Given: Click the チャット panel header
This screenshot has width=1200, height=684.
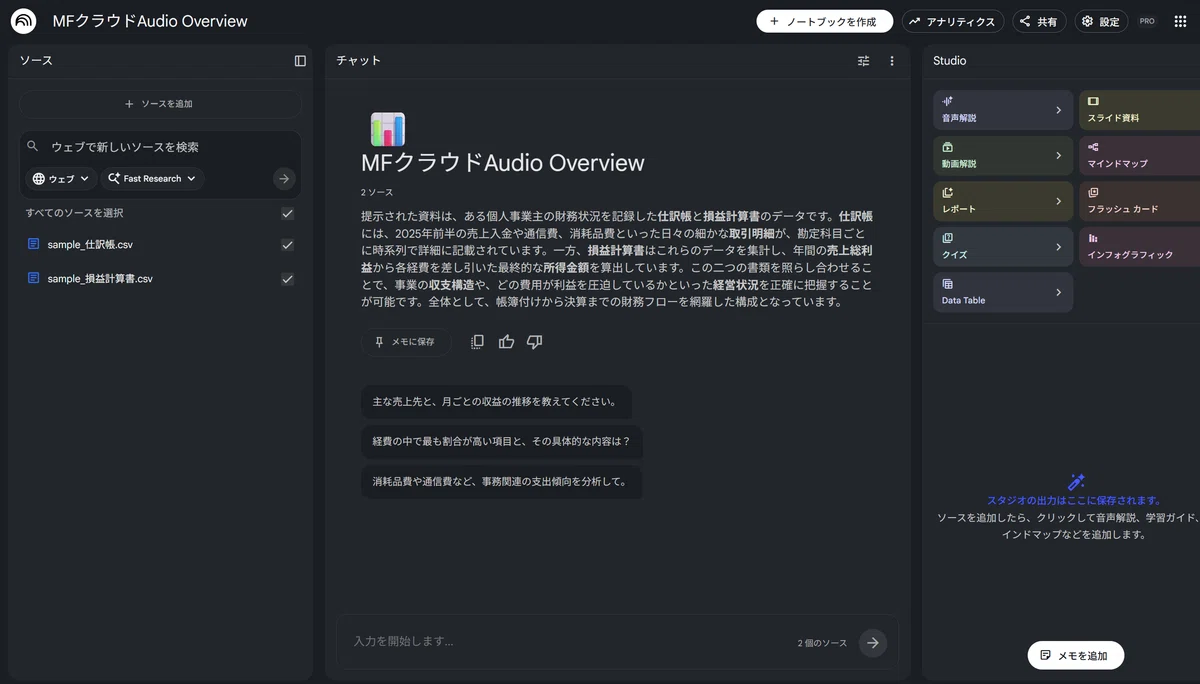Looking at the screenshot, I should pyautogui.click(x=358, y=61).
